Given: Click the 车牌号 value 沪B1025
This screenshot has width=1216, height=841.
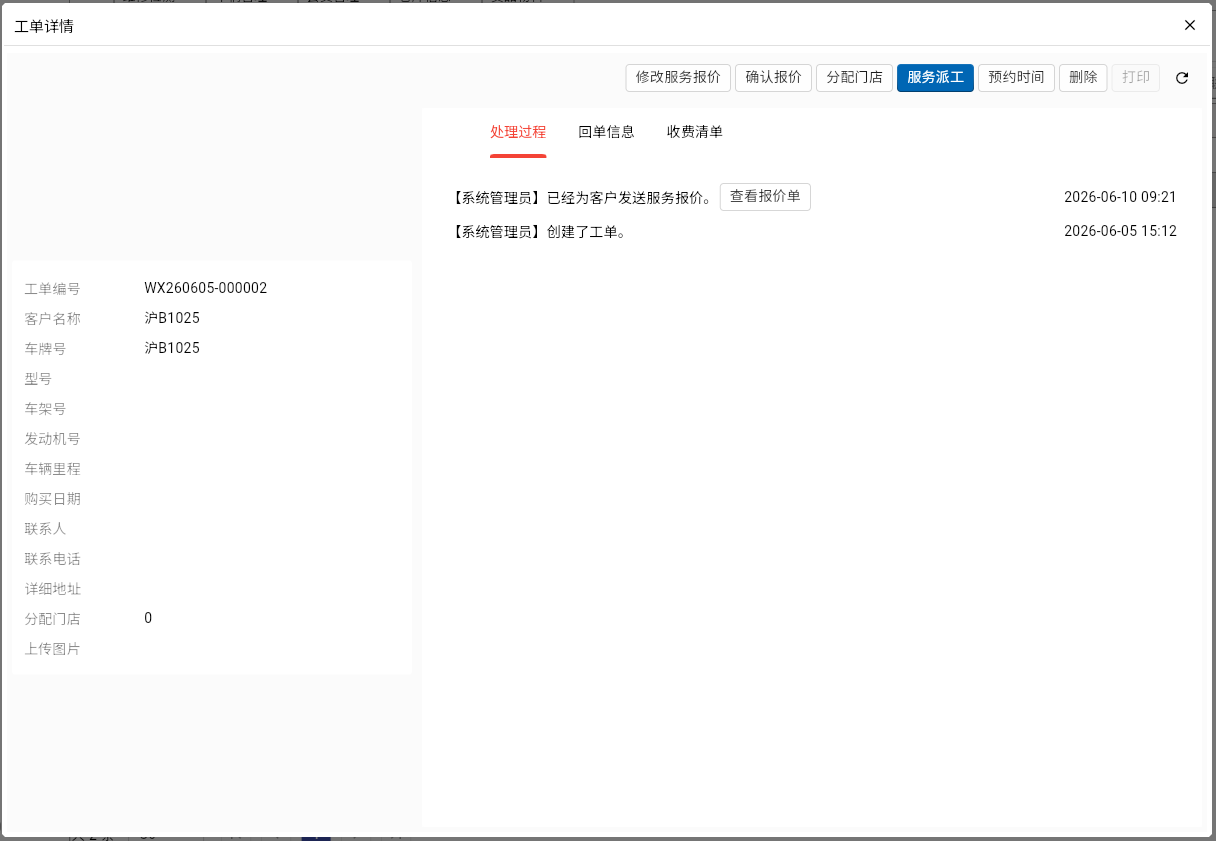Looking at the screenshot, I should [x=172, y=348].
